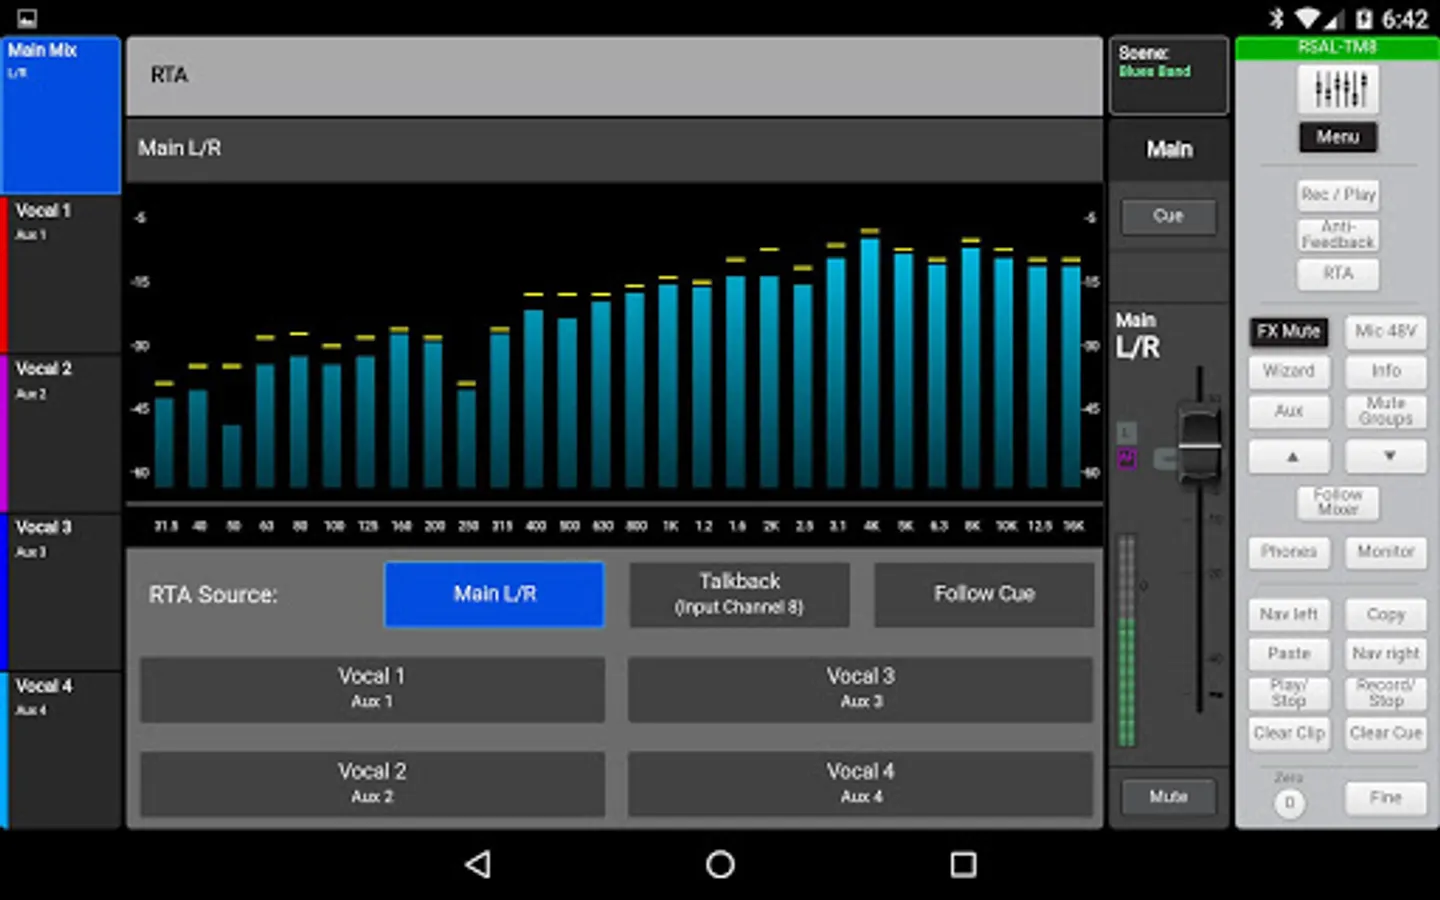Tap the battery status icon
Screen dimensions: 1440x900
pos(1365,18)
